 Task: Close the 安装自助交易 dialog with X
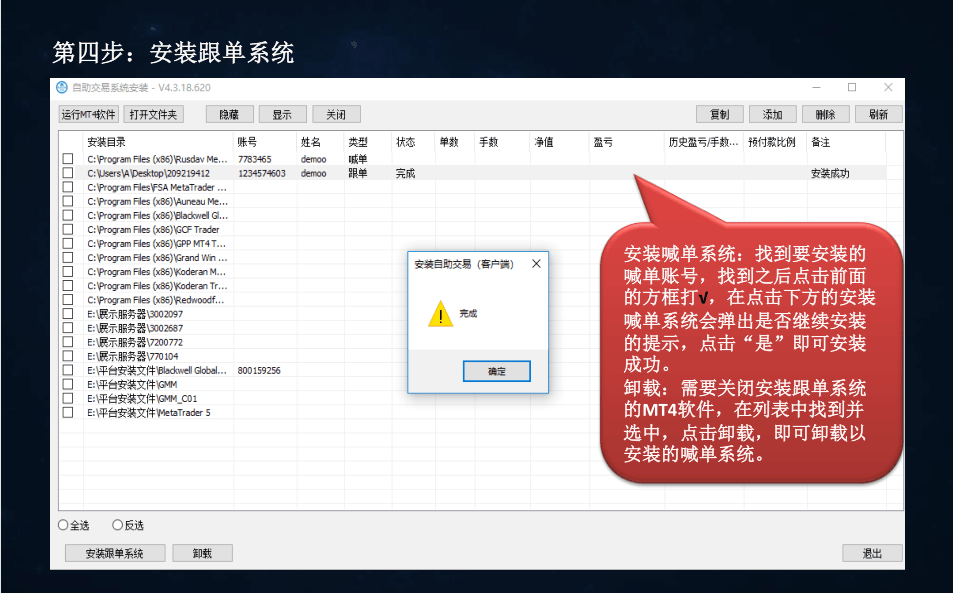point(536,264)
